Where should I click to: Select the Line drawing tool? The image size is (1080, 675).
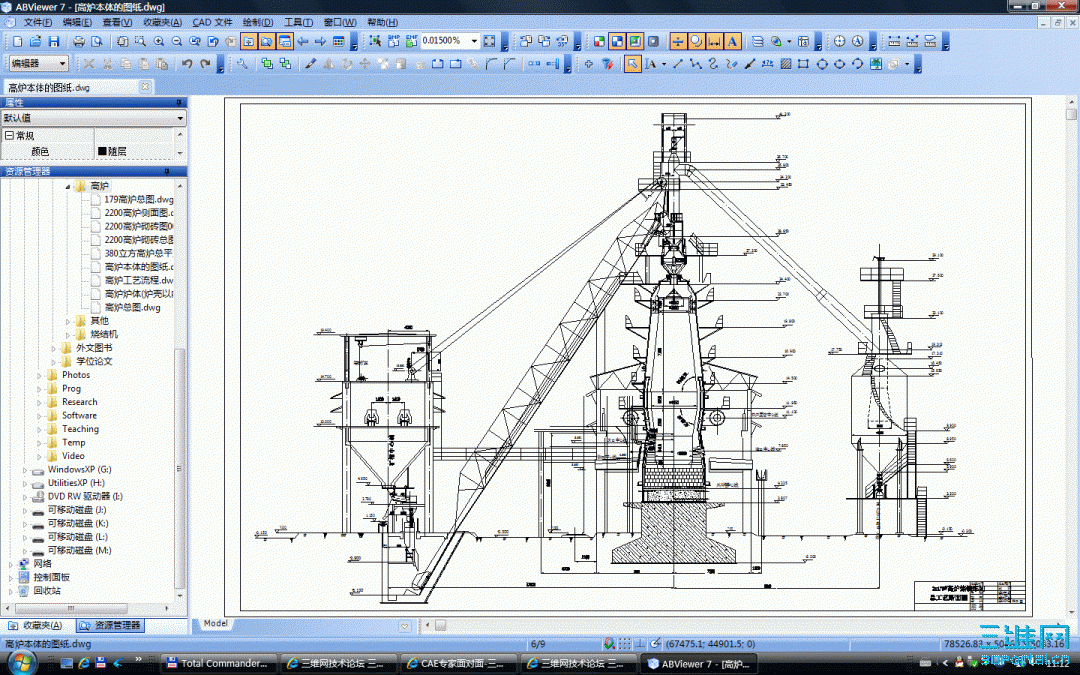click(x=678, y=64)
